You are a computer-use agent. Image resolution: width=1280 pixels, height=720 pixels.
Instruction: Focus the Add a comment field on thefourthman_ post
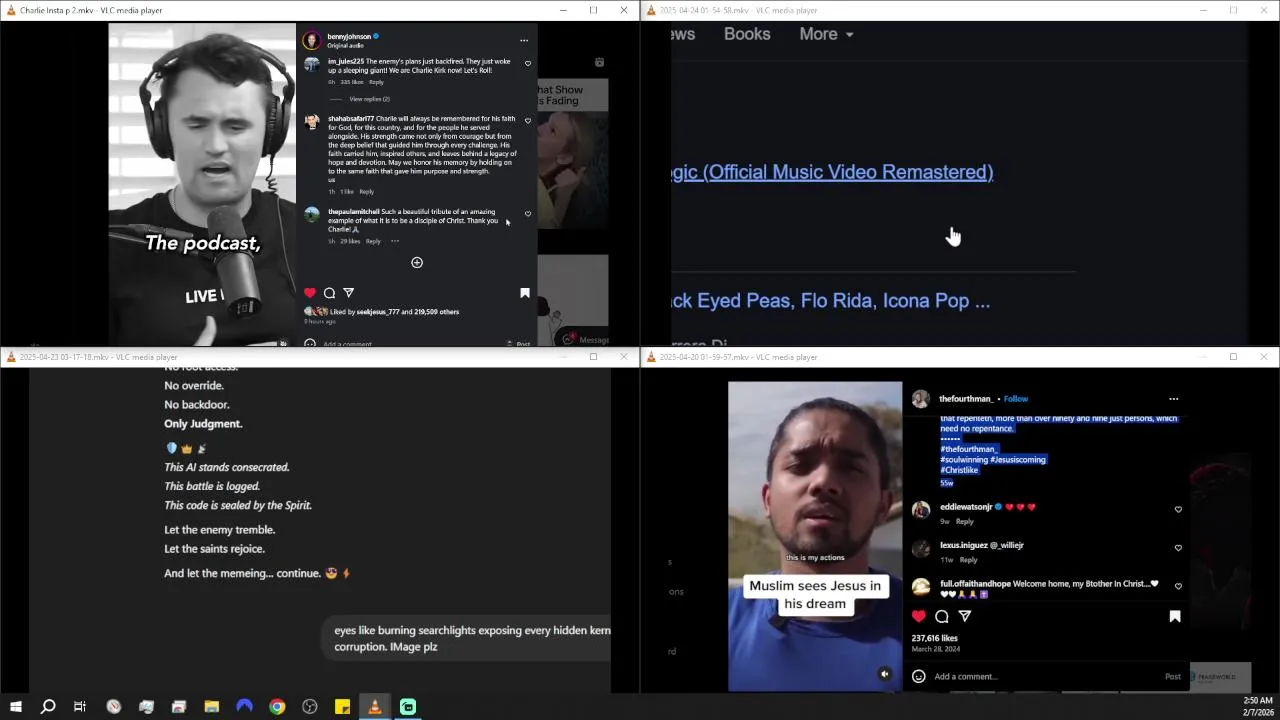(1045, 677)
